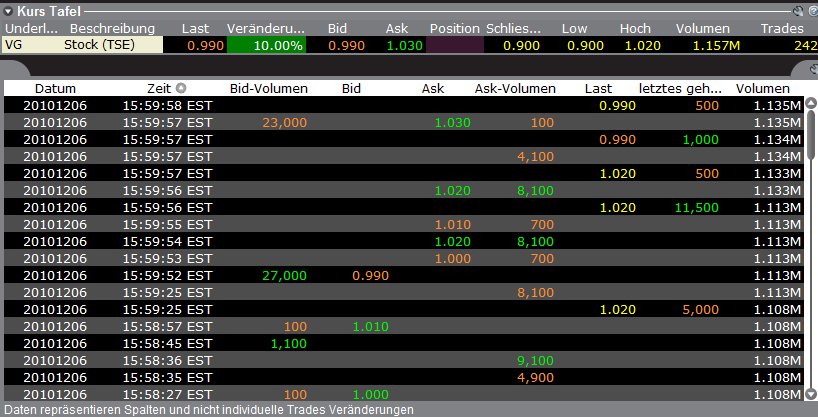The image size is (818, 417).
Task: Click the 9,100 ask volume cell
Action: coord(535,361)
